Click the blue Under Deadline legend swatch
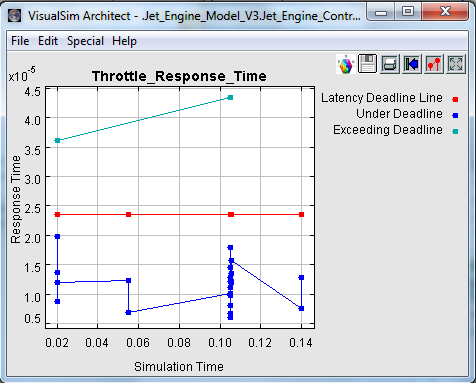Image resolution: width=476 pixels, height=383 pixels. pyautogui.click(x=455, y=115)
